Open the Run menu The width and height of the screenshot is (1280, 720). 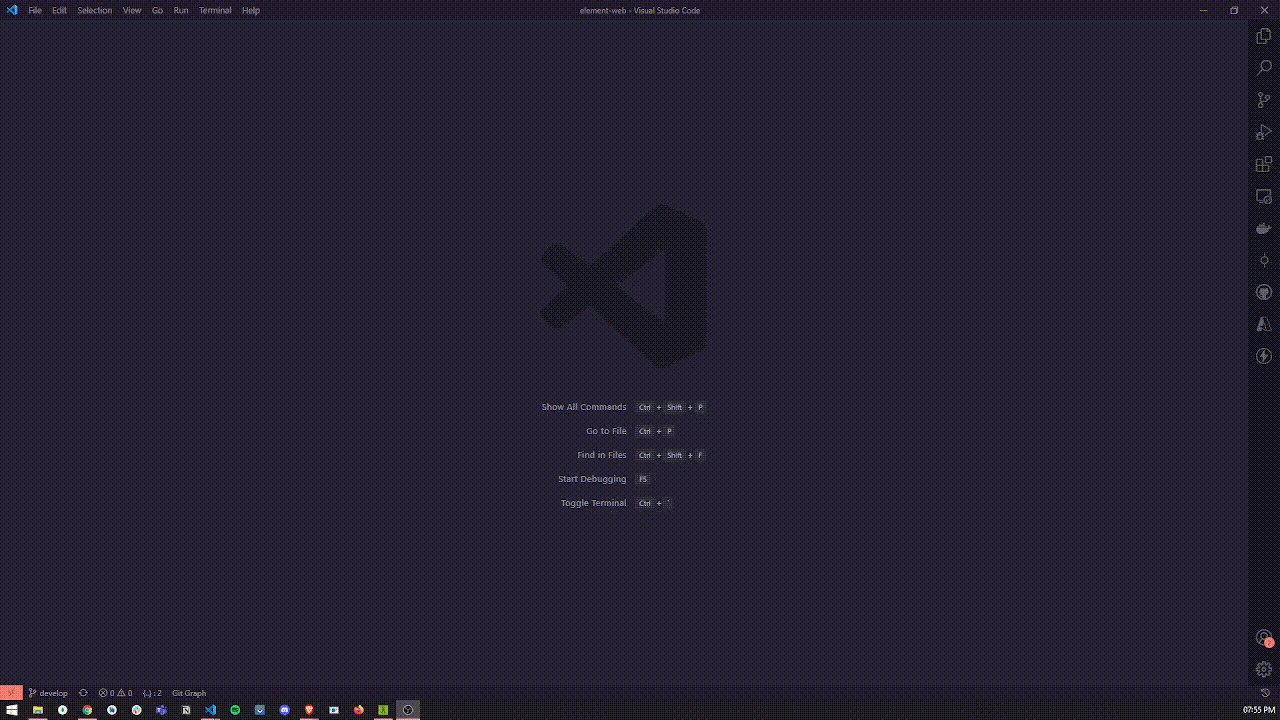[181, 10]
